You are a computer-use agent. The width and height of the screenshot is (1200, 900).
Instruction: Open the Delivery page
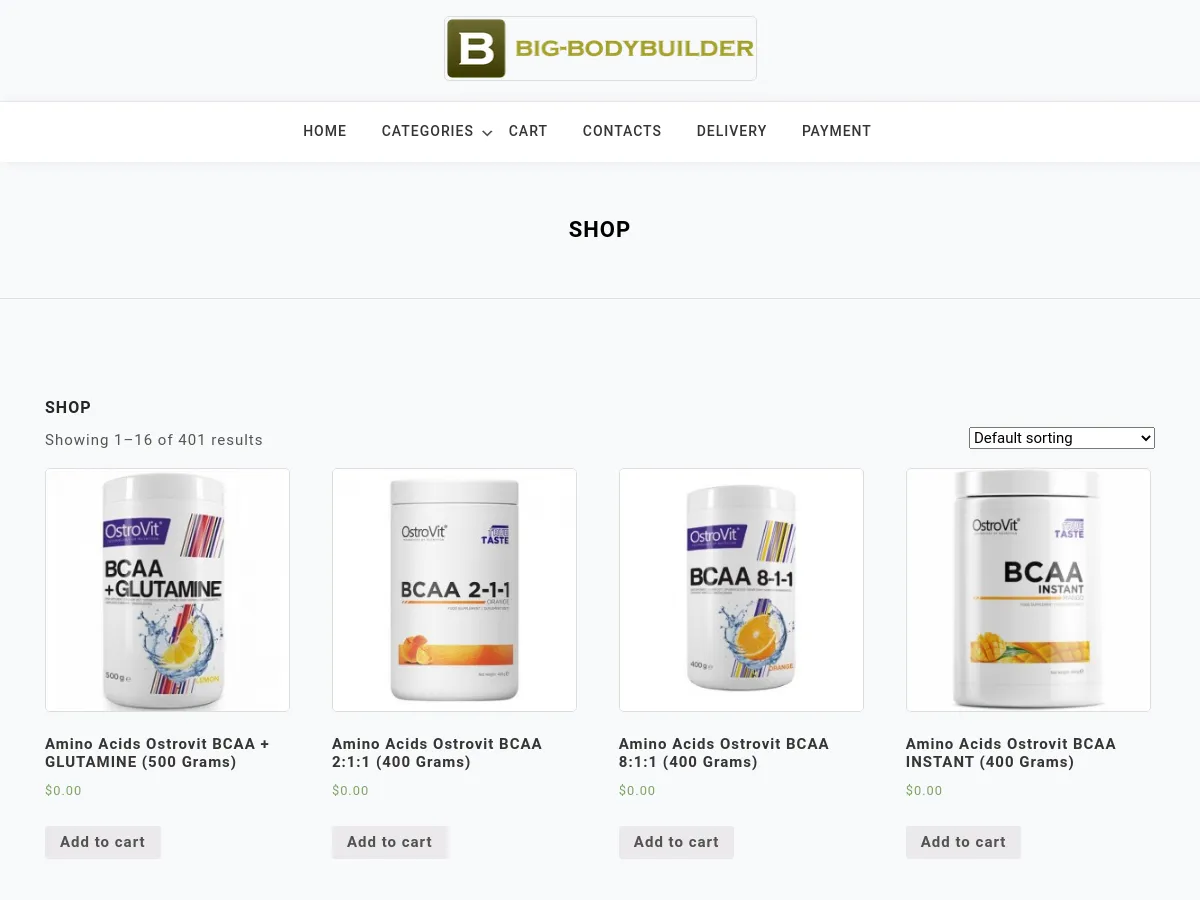pos(732,131)
